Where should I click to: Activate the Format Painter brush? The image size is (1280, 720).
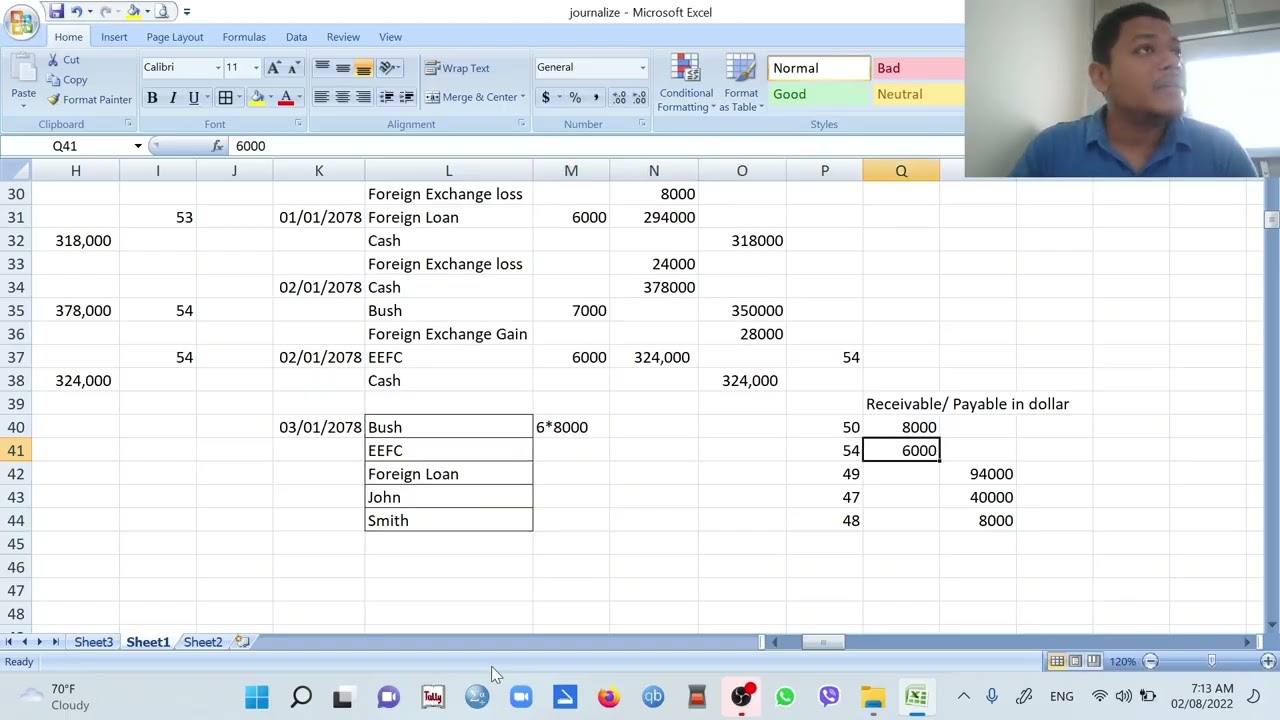(x=89, y=100)
